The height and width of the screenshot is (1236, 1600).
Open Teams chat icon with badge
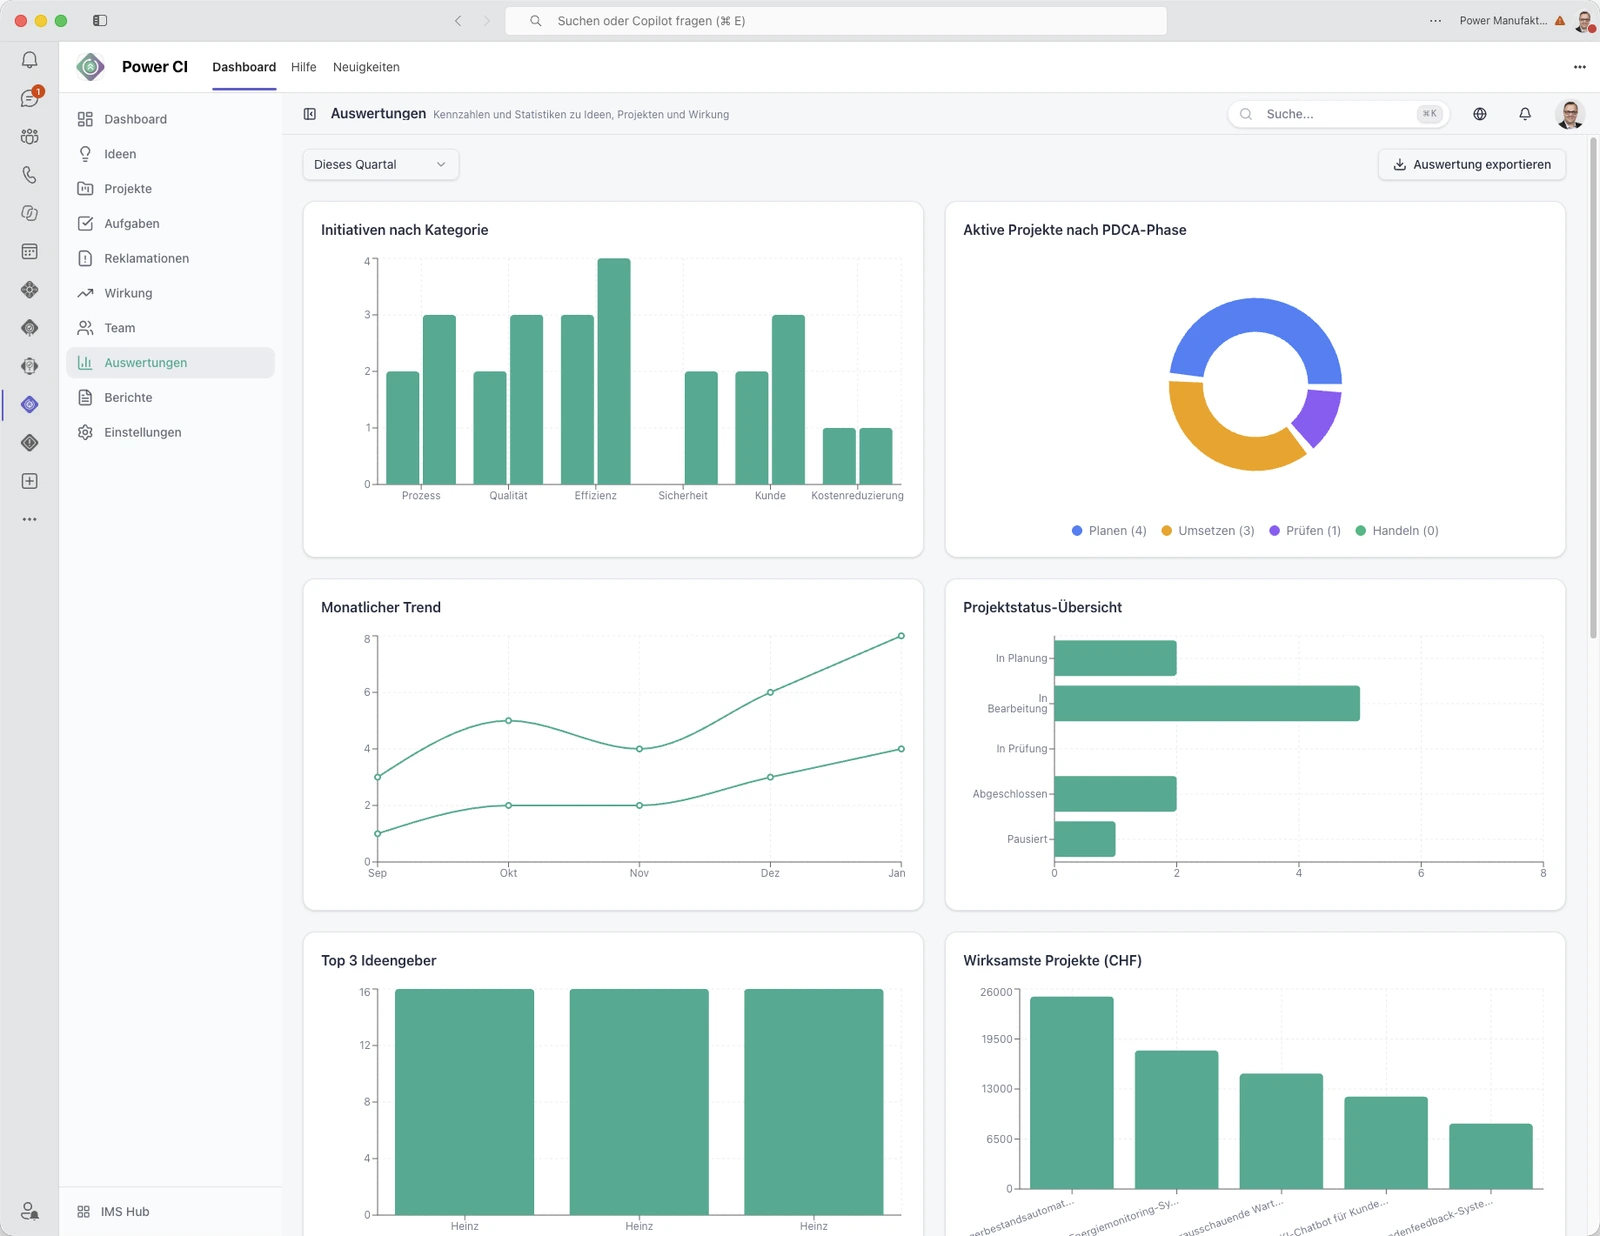click(x=30, y=98)
